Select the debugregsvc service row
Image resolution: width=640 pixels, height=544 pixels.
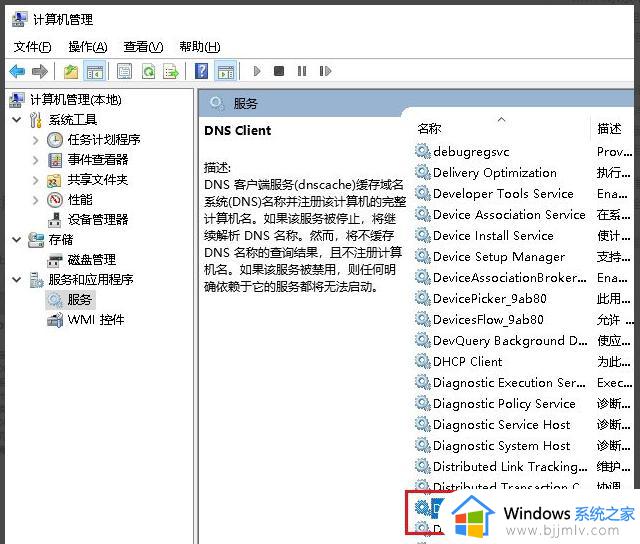[523, 152]
